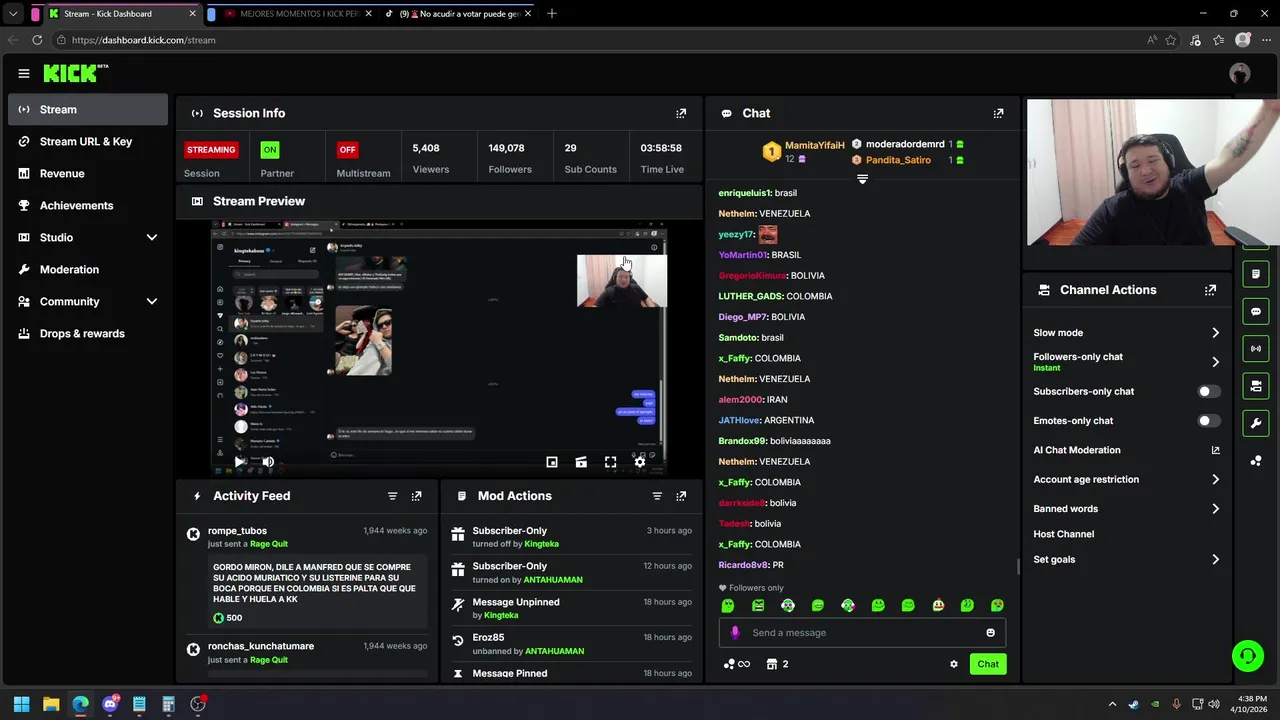Enable picture-in-picture for stream preview

[x=552, y=462]
